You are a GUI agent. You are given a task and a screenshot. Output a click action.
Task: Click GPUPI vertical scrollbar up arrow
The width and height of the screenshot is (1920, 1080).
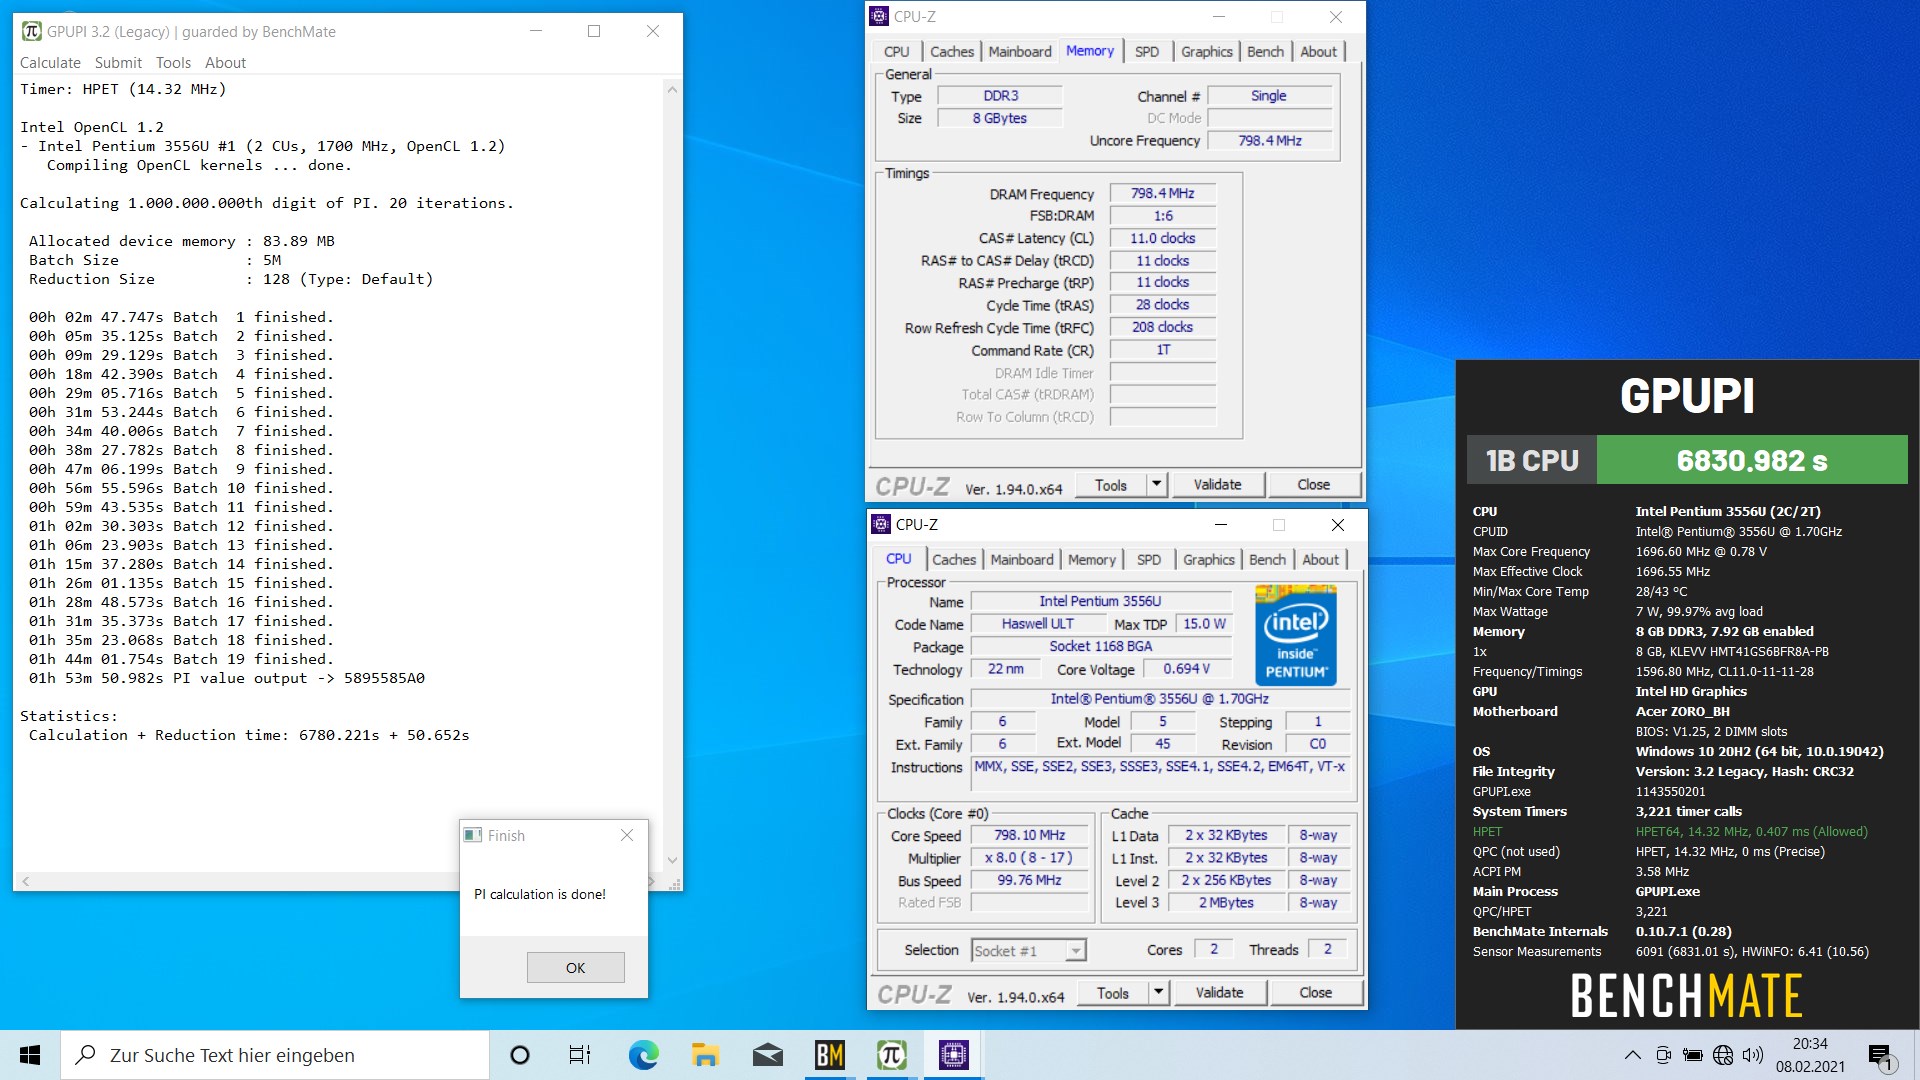(672, 90)
